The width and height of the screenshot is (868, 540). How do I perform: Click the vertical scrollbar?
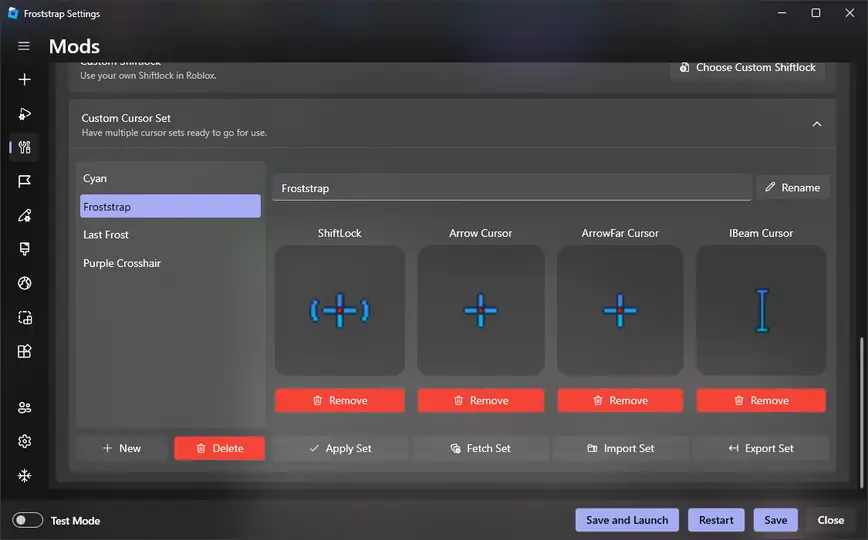[x=861, y=413]
